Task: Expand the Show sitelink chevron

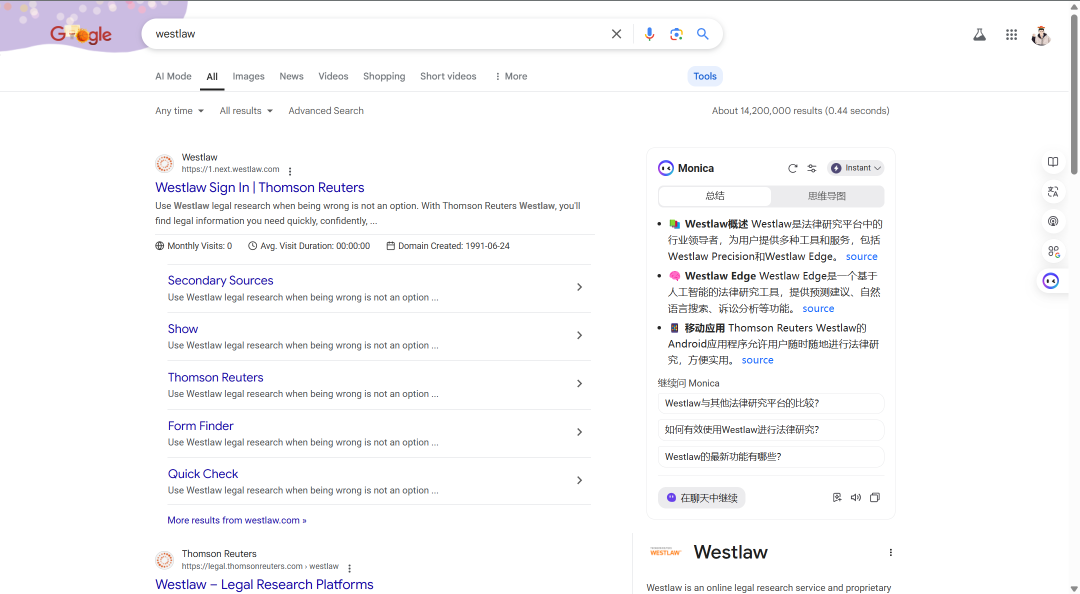Action: tap(579, 335)
